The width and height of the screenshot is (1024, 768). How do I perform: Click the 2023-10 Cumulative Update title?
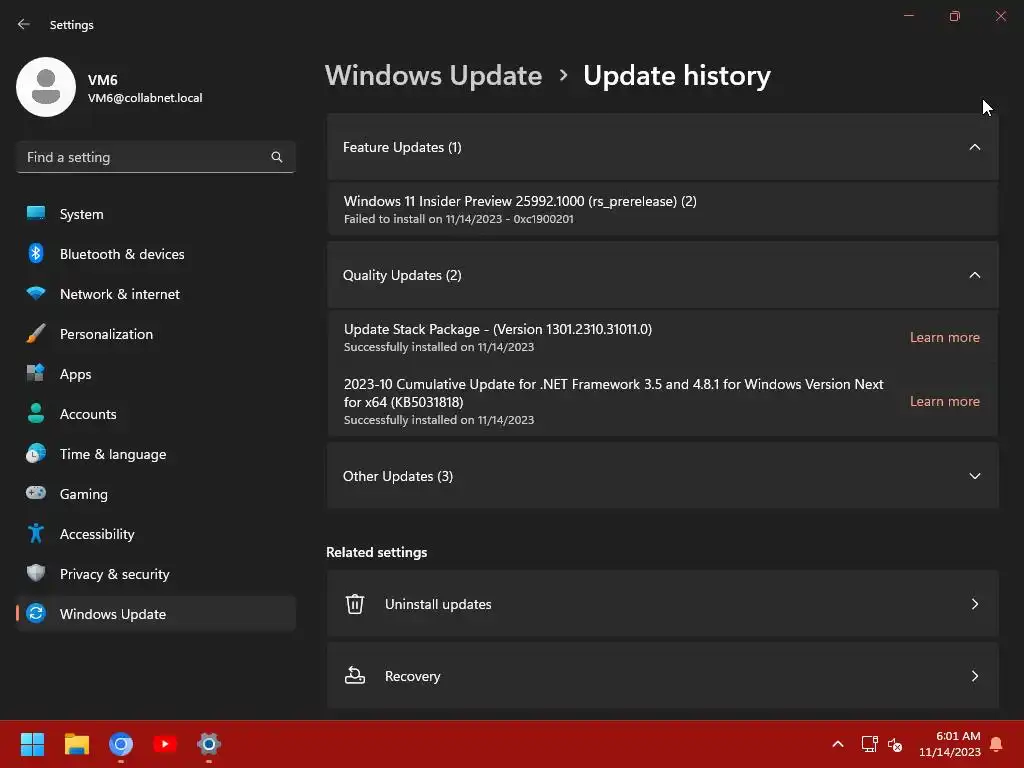click(613, 392)
